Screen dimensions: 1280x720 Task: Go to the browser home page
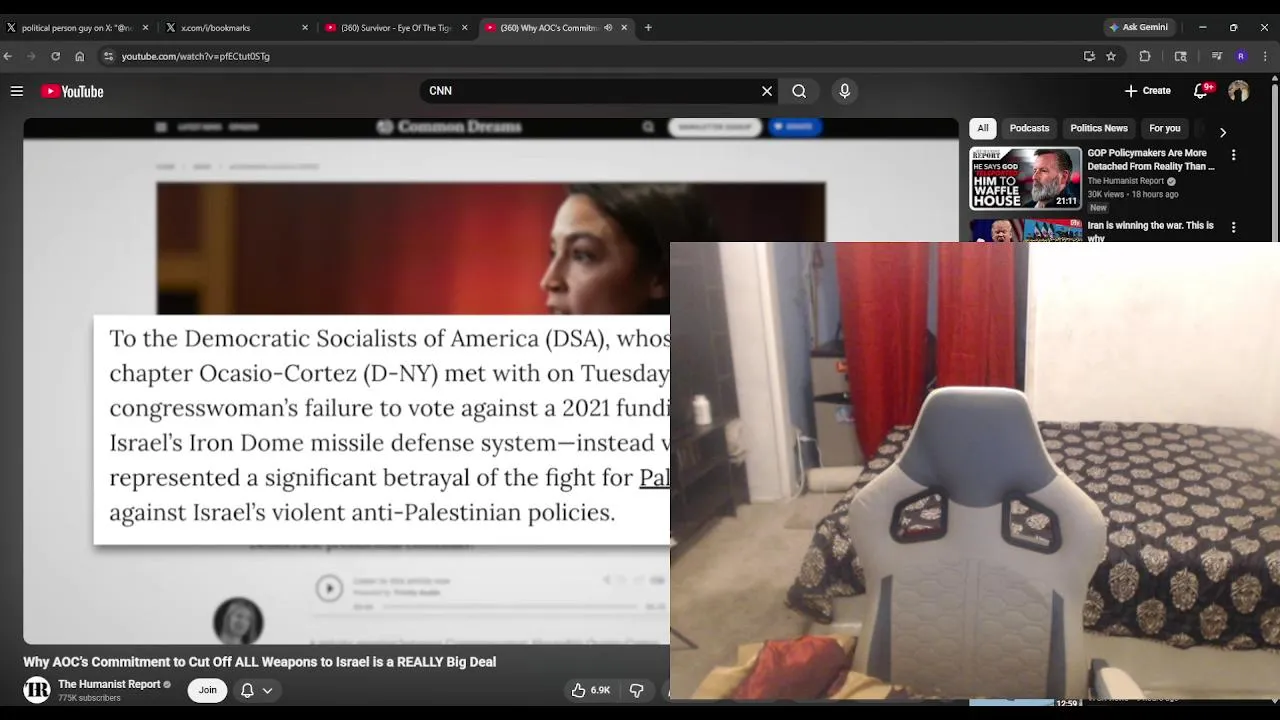(x=80, y=56)
